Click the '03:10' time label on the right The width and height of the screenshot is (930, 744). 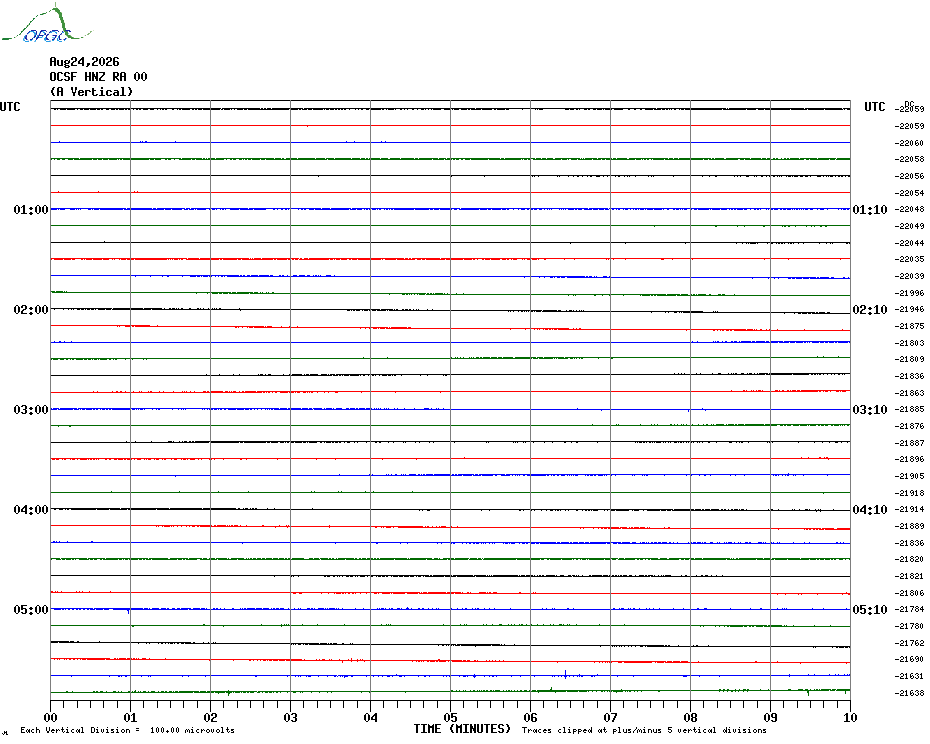coord(870,409)
